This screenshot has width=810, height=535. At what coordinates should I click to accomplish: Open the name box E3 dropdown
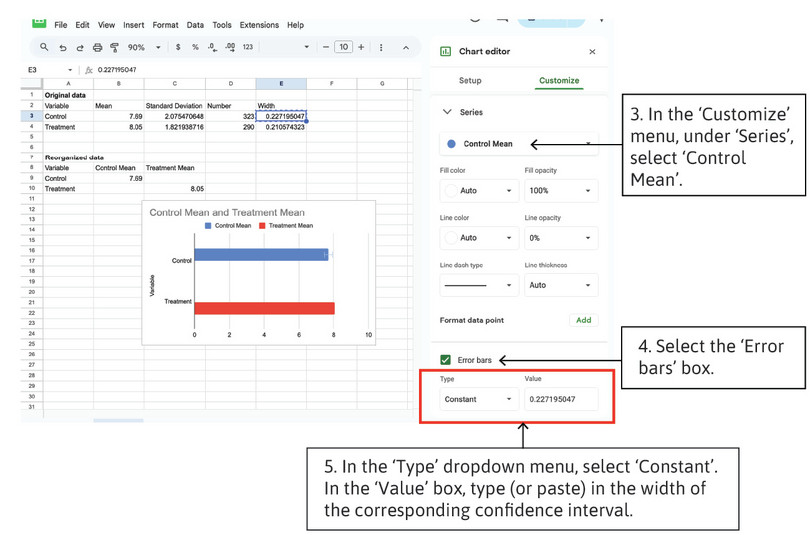(70, 70)
